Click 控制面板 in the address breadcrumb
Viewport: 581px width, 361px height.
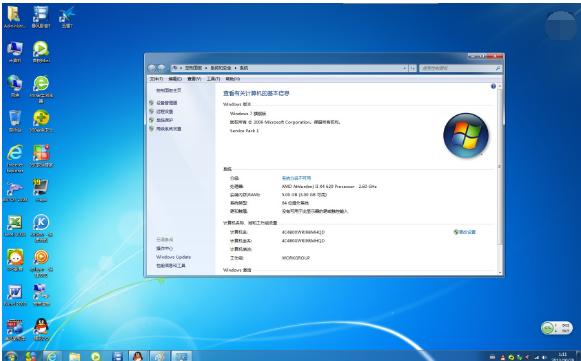pyautogui.click(x=193, y=68)
